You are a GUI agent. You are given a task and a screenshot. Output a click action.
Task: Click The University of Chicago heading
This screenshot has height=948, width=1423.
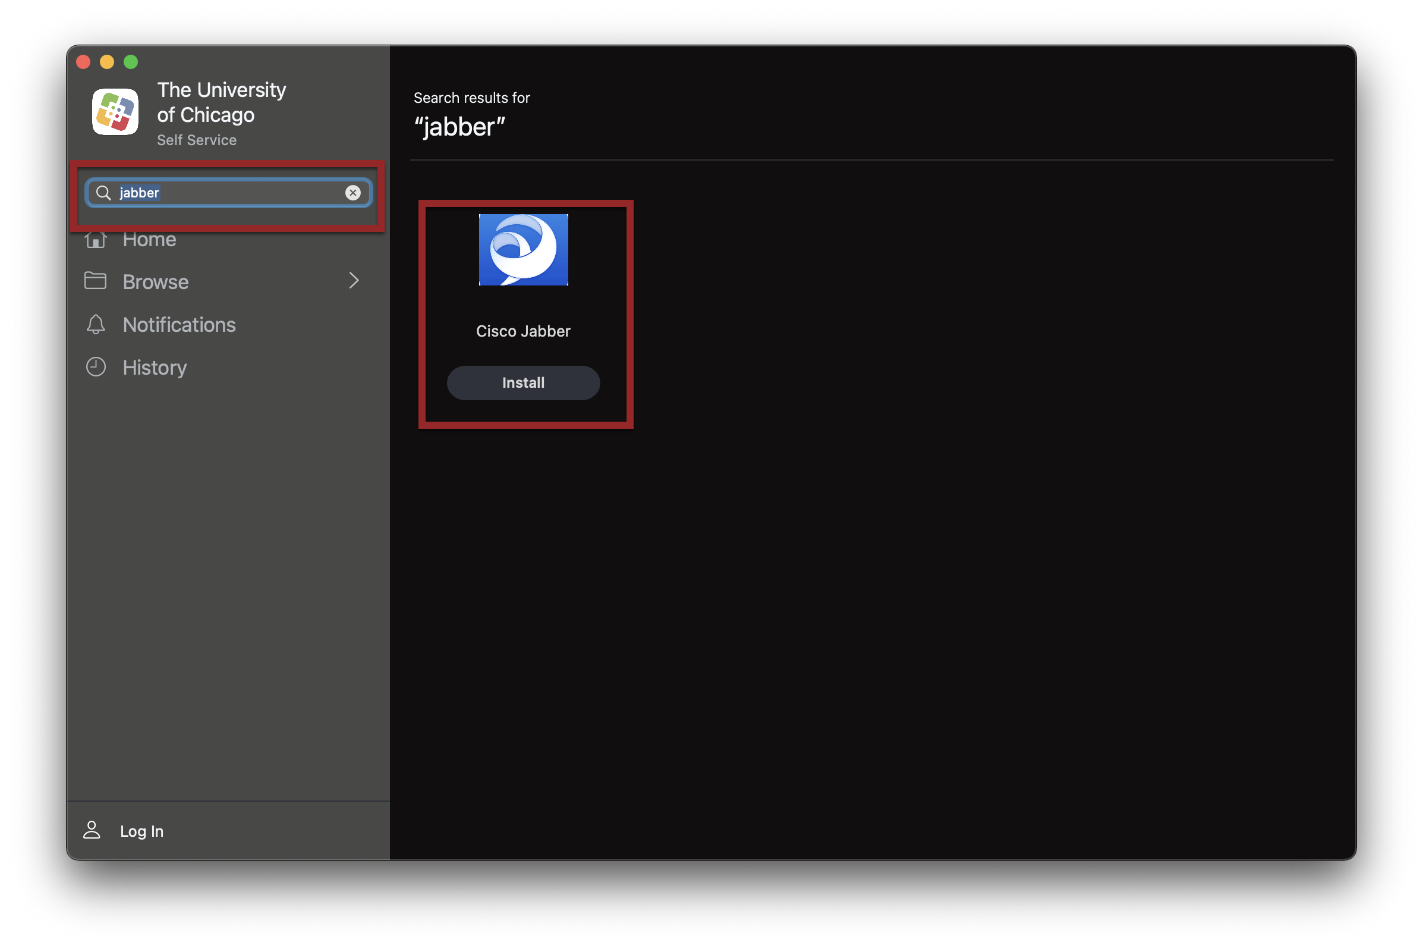221,103
